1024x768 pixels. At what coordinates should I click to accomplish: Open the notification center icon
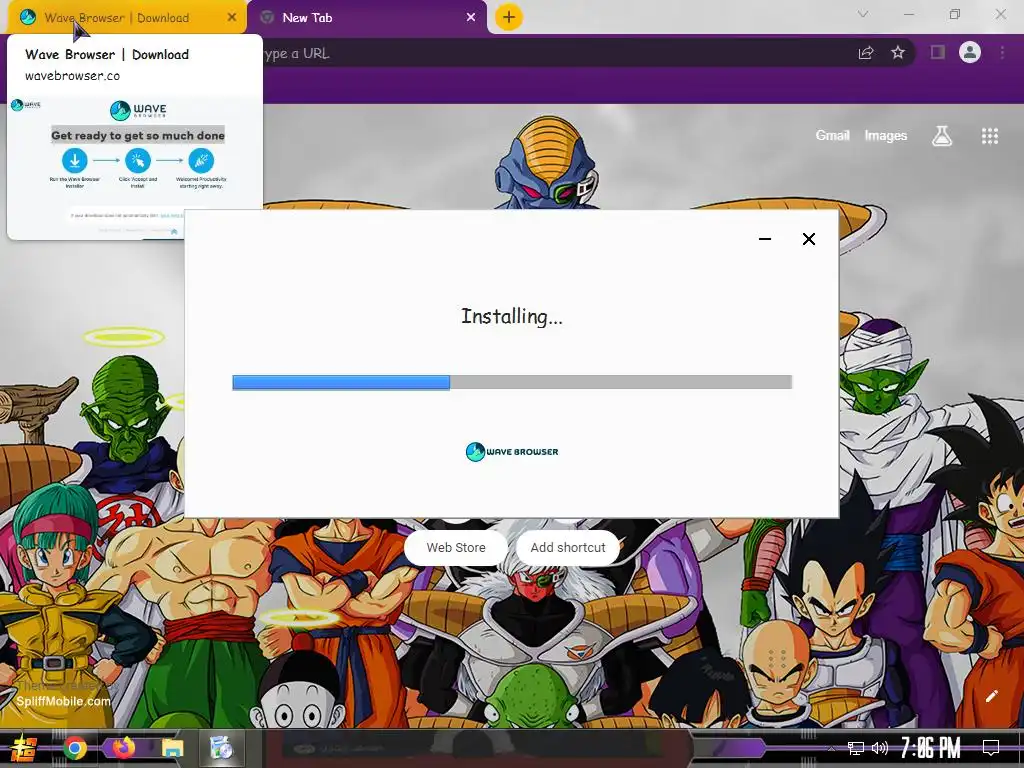coord(991,748)
